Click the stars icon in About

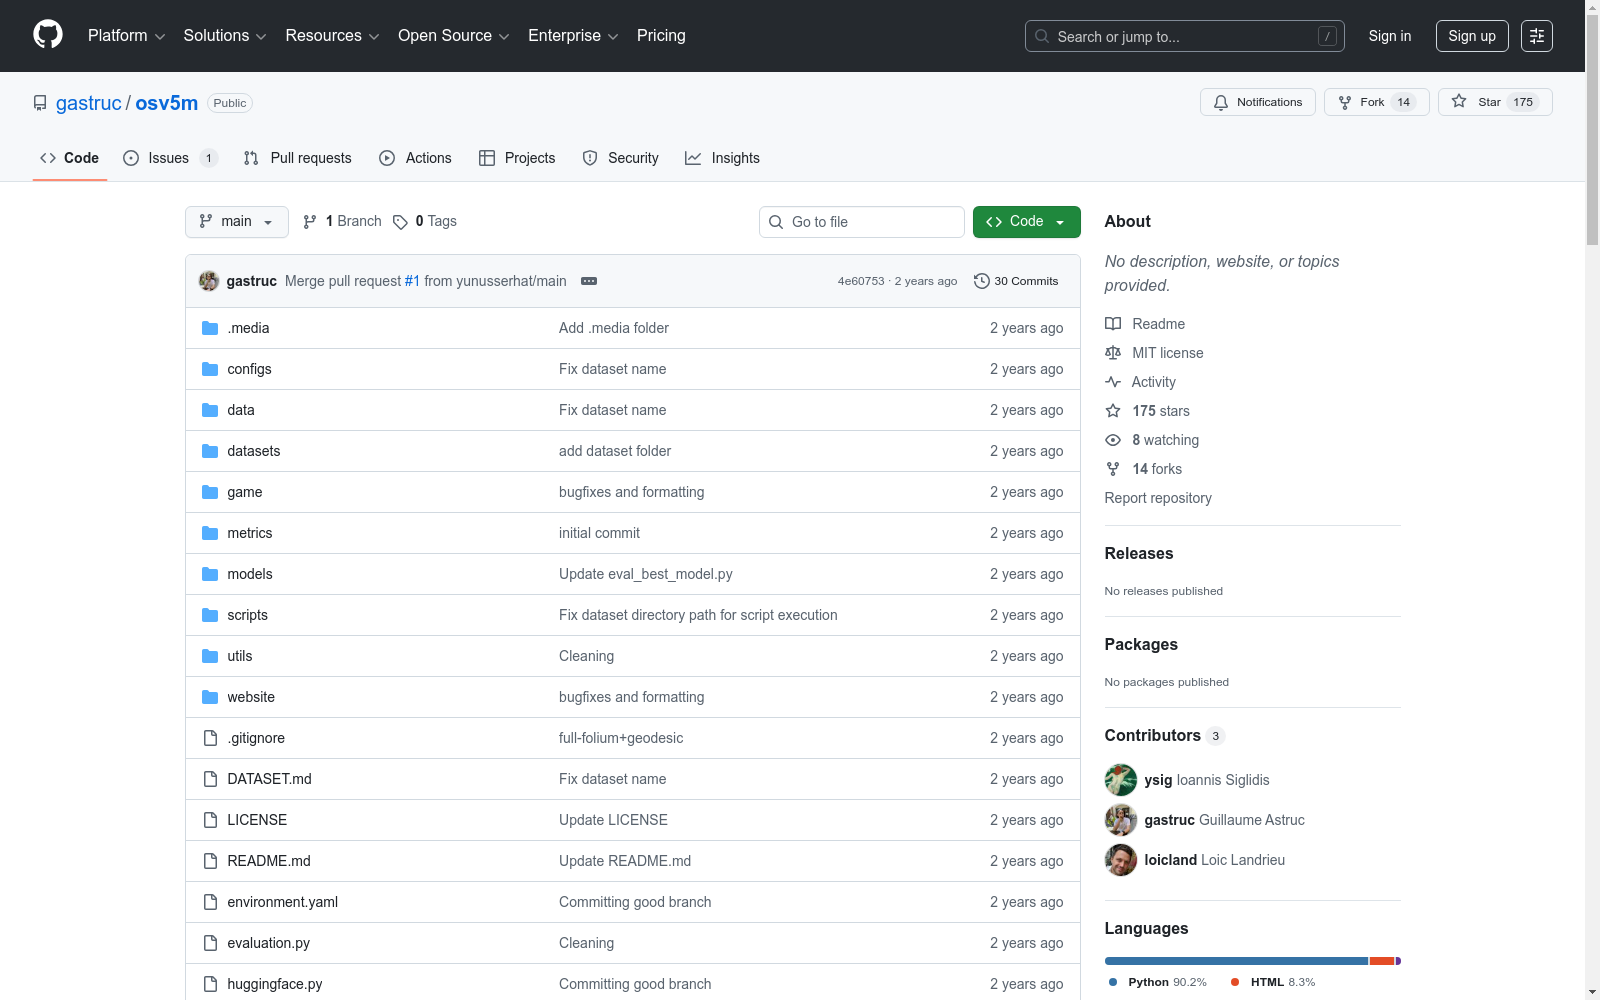[x=1113, y=411]
